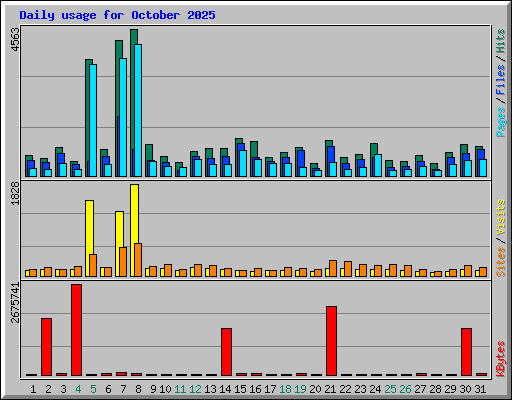
Task: Click the cyan pages bar for day 15
Action: point(243,163)
